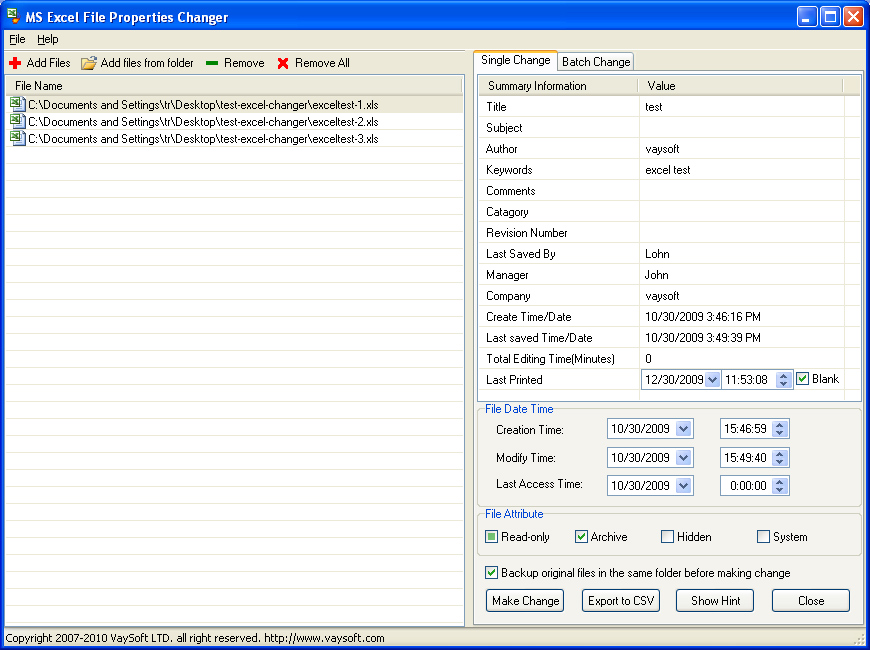Click the Total Editing Time value '0'

coord(648,359)
